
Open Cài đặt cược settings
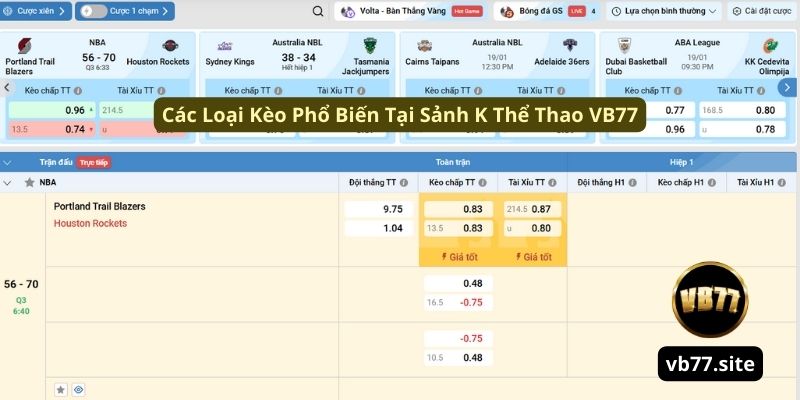coord(763,11)
